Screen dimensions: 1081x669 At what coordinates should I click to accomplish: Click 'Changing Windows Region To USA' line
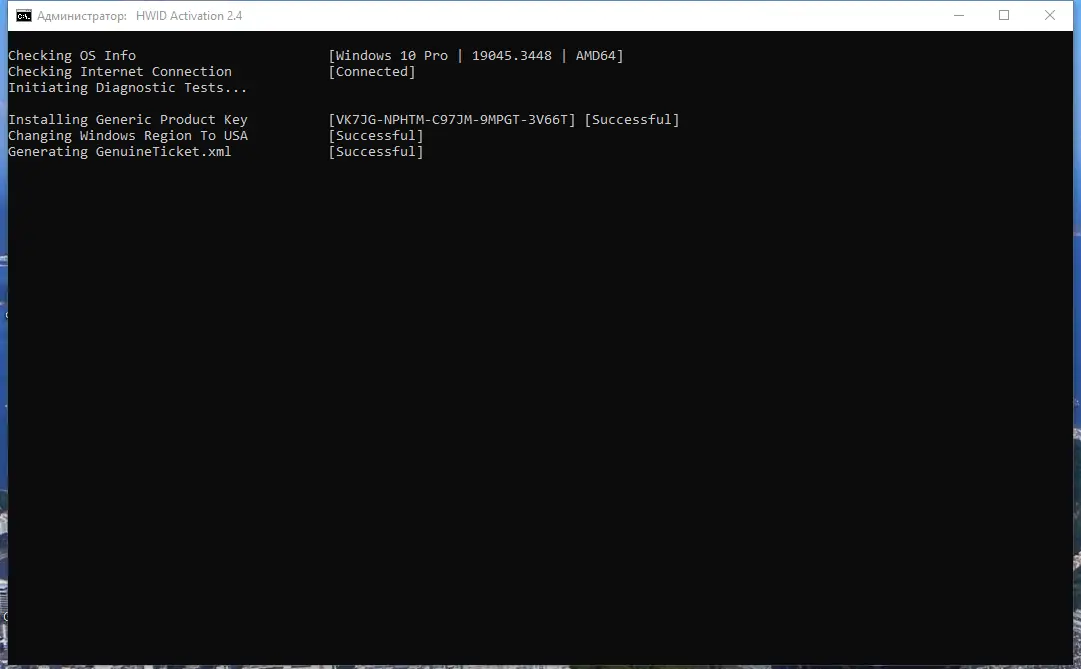128,135
